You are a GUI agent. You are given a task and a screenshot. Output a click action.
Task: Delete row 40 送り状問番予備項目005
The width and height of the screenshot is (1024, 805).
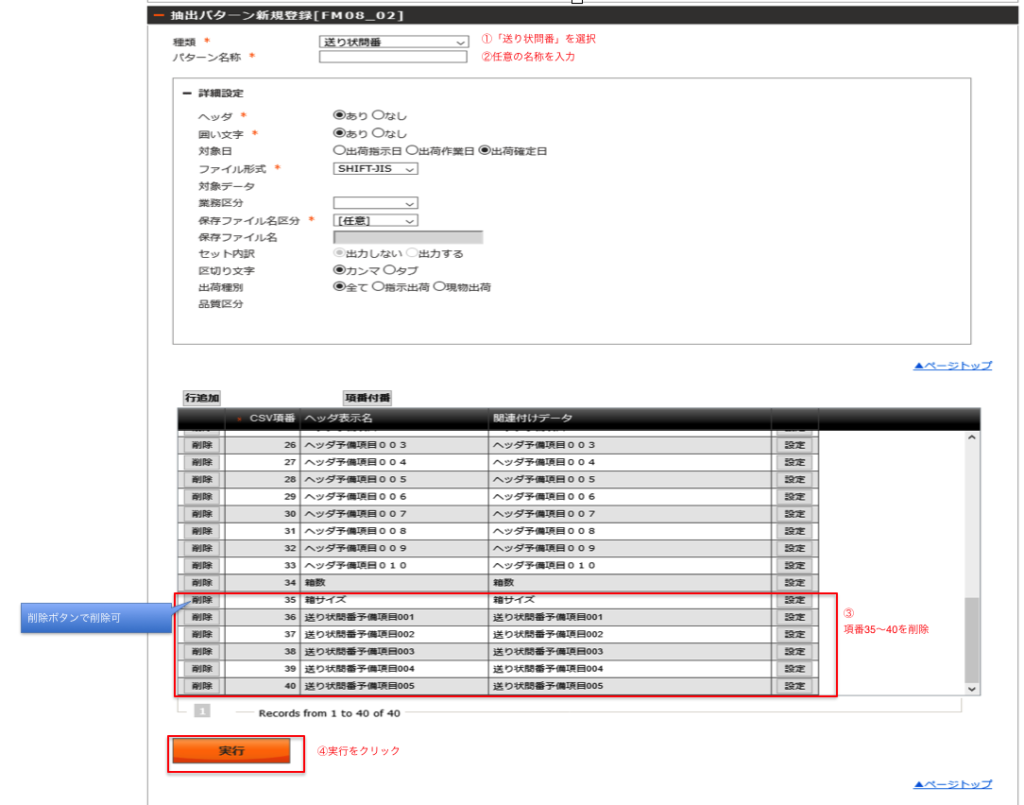click(202, 686)
